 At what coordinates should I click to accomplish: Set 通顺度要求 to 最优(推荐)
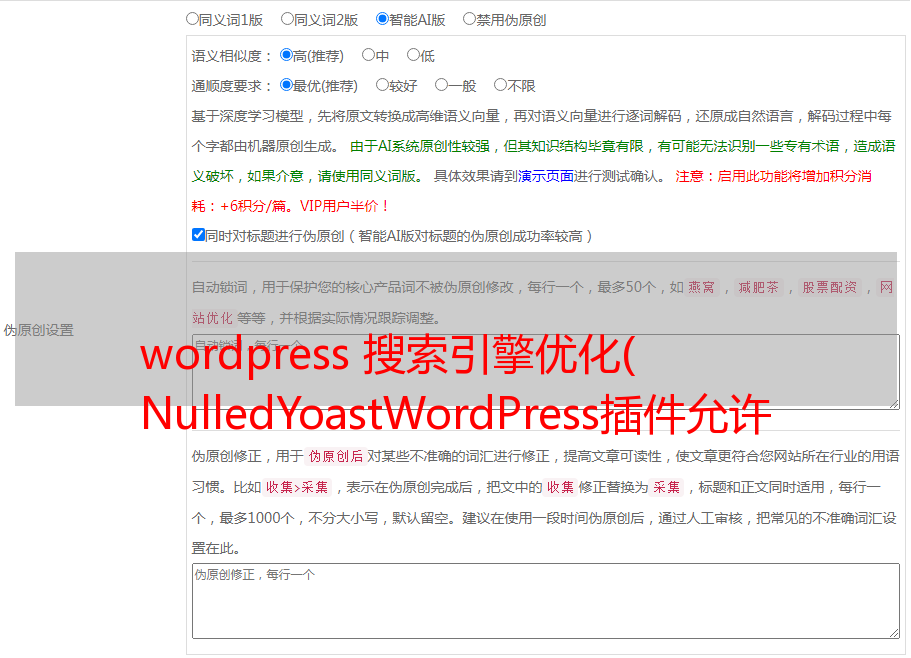coord(286,85)
